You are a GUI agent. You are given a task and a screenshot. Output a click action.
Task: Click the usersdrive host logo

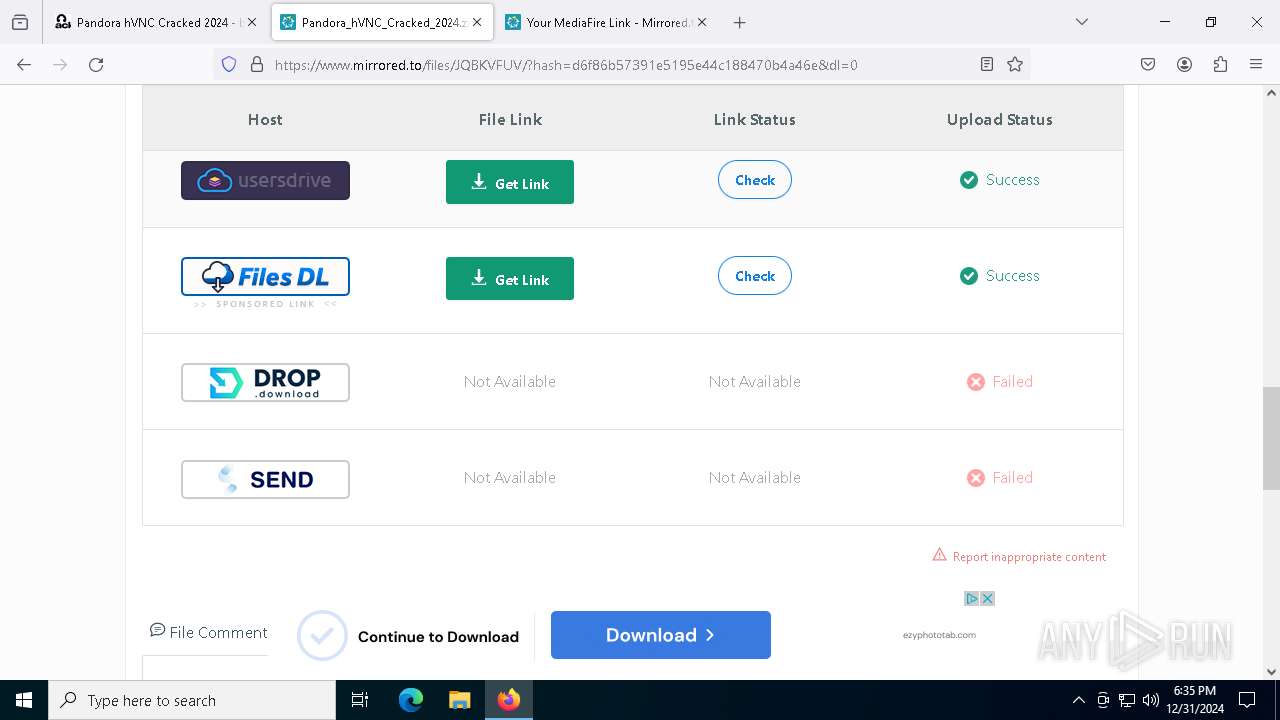click(x=265, y=180)
